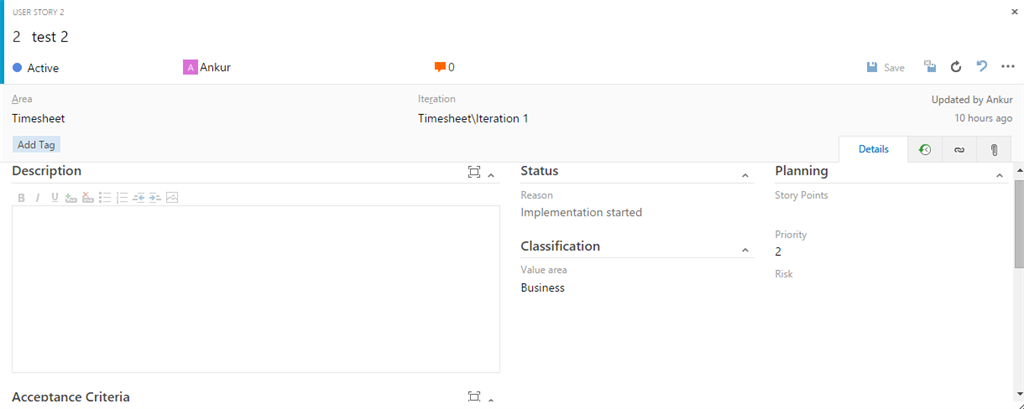Refresh the work item
The width and height of the screenshot is (1024, 409).
click(x=956, y=67)
